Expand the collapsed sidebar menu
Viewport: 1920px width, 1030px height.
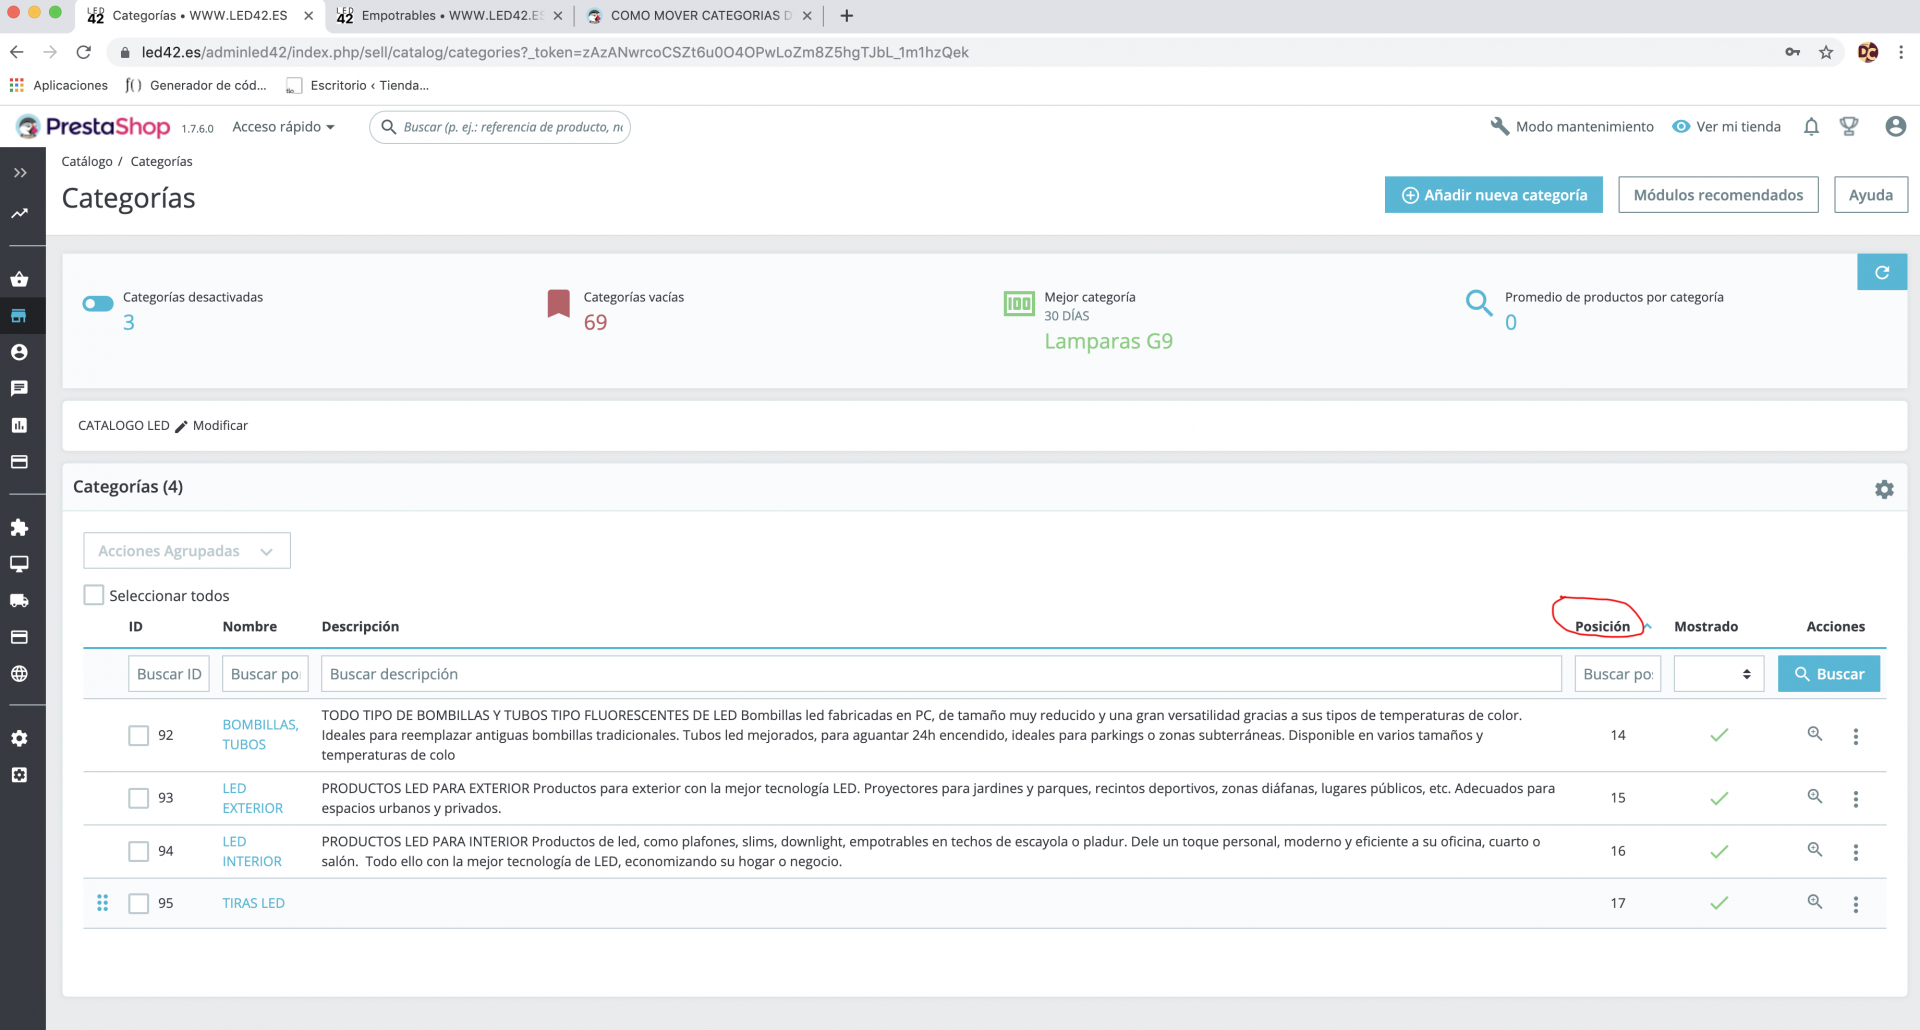20,173
